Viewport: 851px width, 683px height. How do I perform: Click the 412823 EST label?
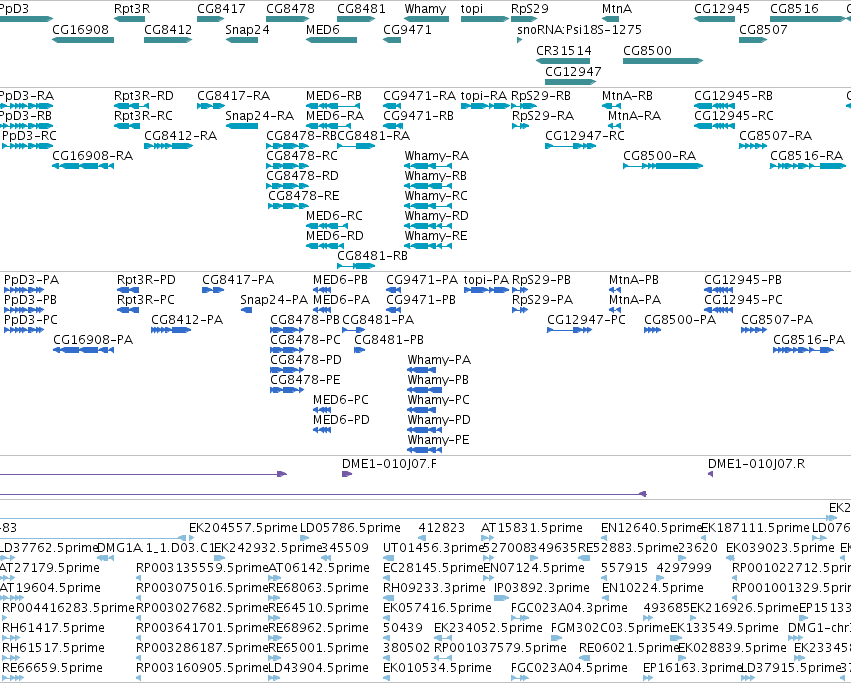pyautogui.click(x=441, y=528)
